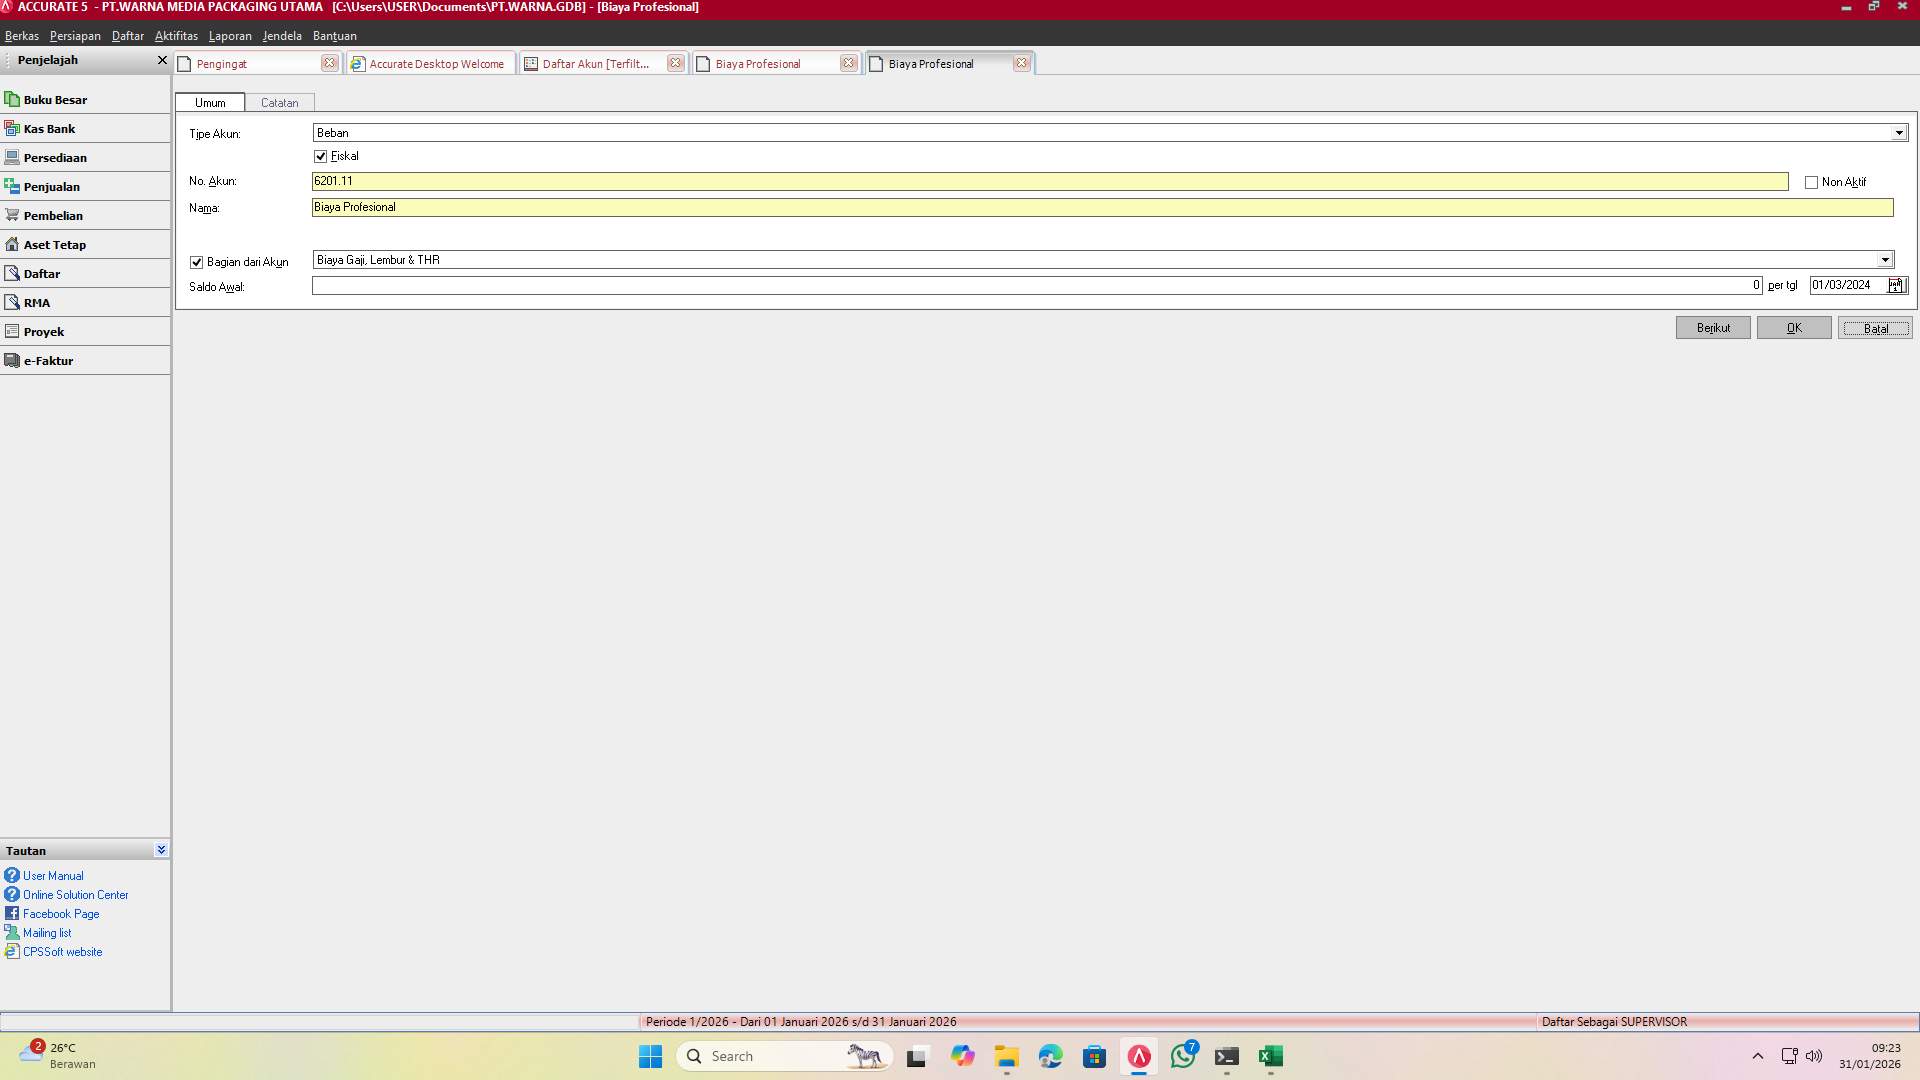Uncheck the Fiskal checkbox
1920x1080 pixels.
[x=321, y=155]
